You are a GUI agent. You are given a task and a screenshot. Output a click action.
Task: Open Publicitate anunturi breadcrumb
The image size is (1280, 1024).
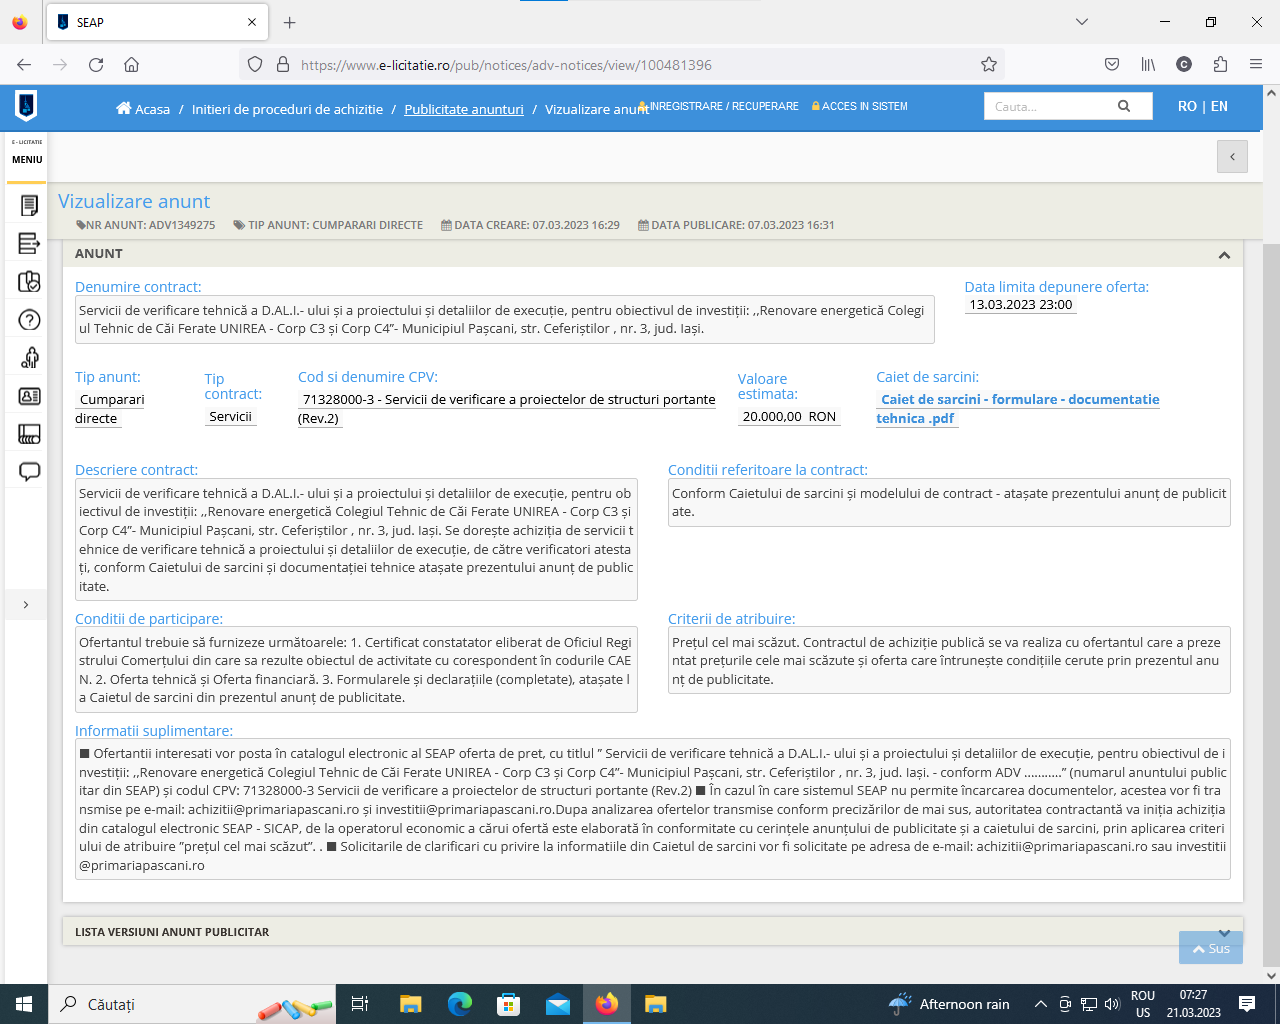464,109
